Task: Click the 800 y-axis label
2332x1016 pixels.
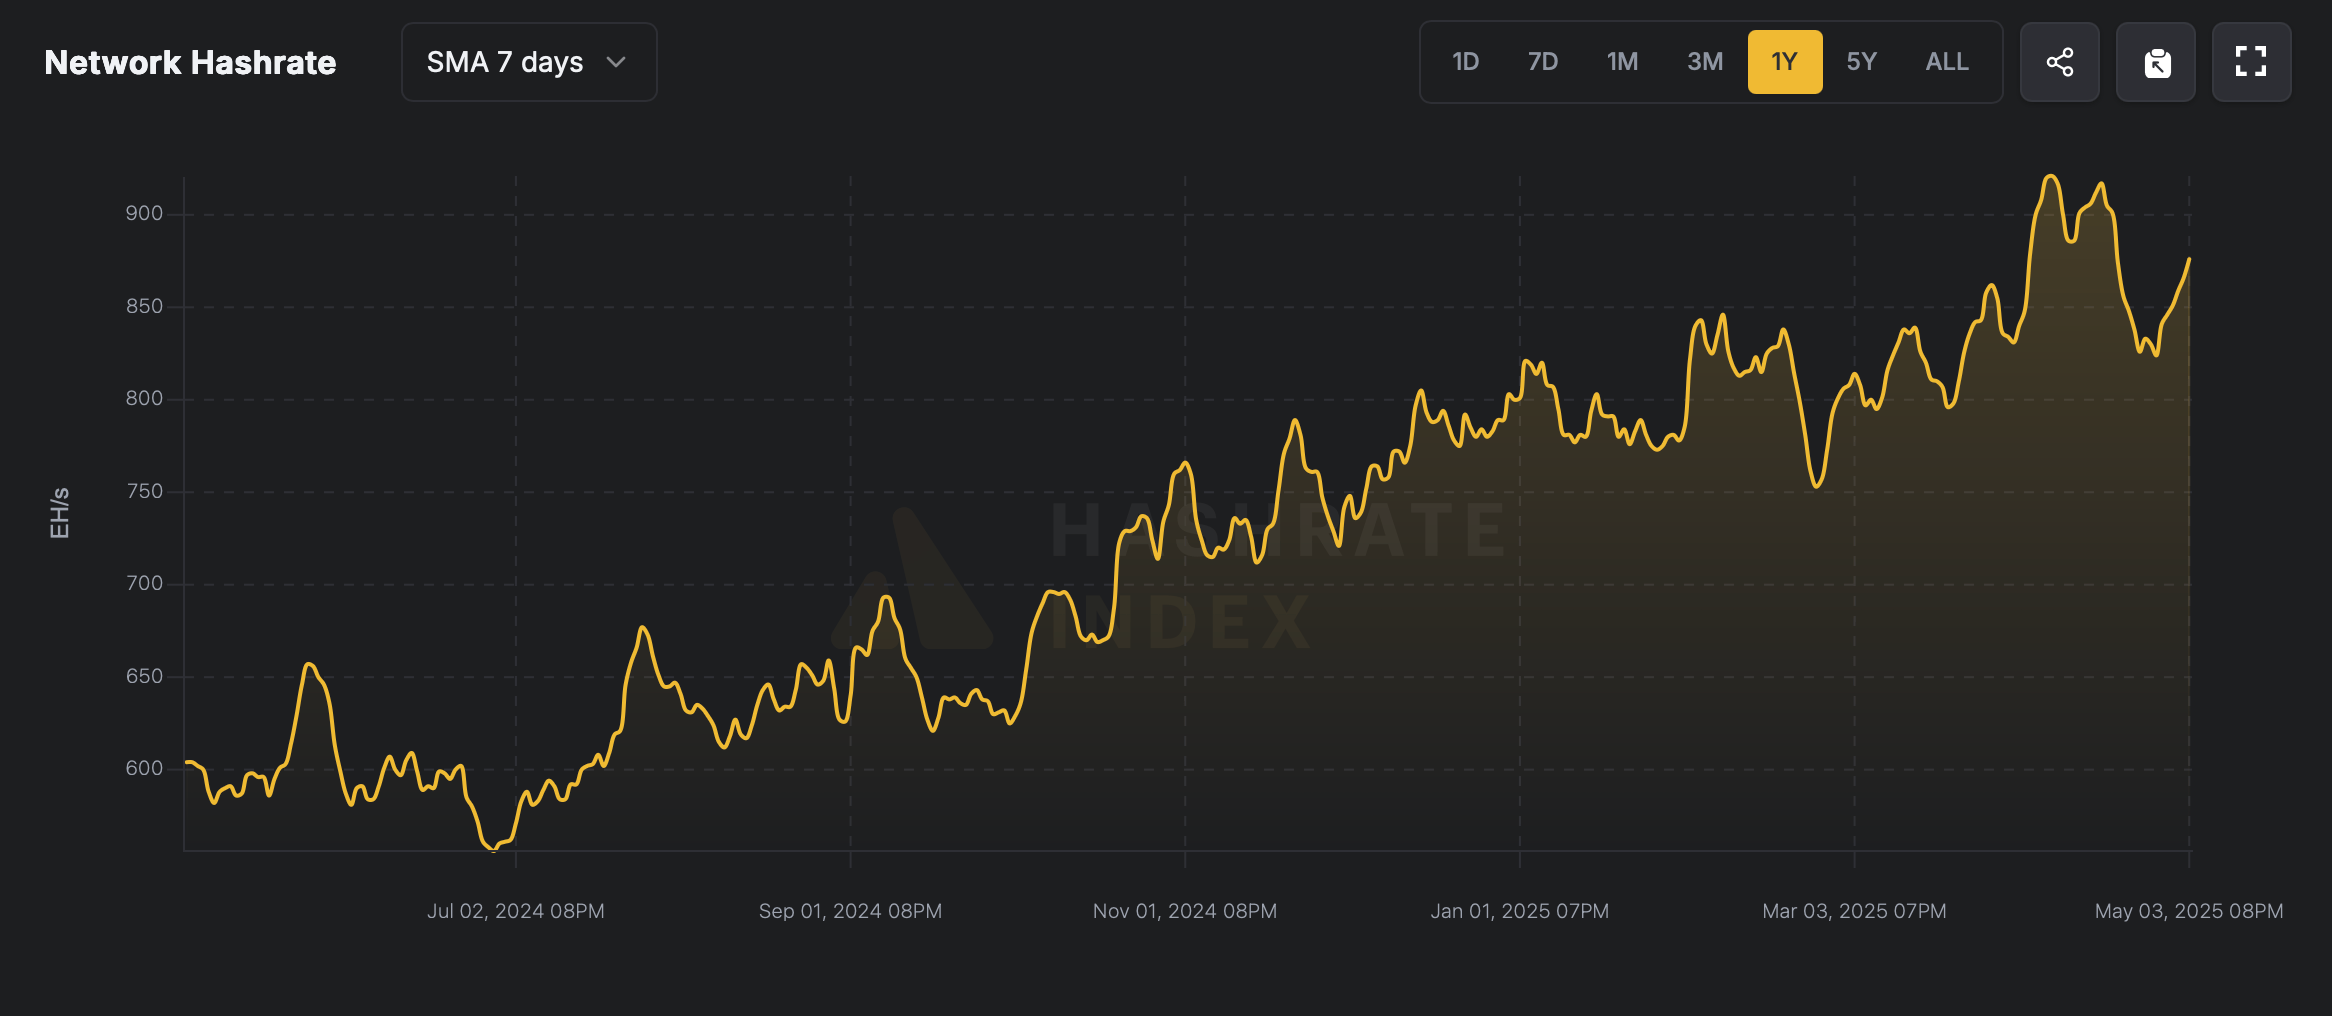Action: (x=144, y=398)
